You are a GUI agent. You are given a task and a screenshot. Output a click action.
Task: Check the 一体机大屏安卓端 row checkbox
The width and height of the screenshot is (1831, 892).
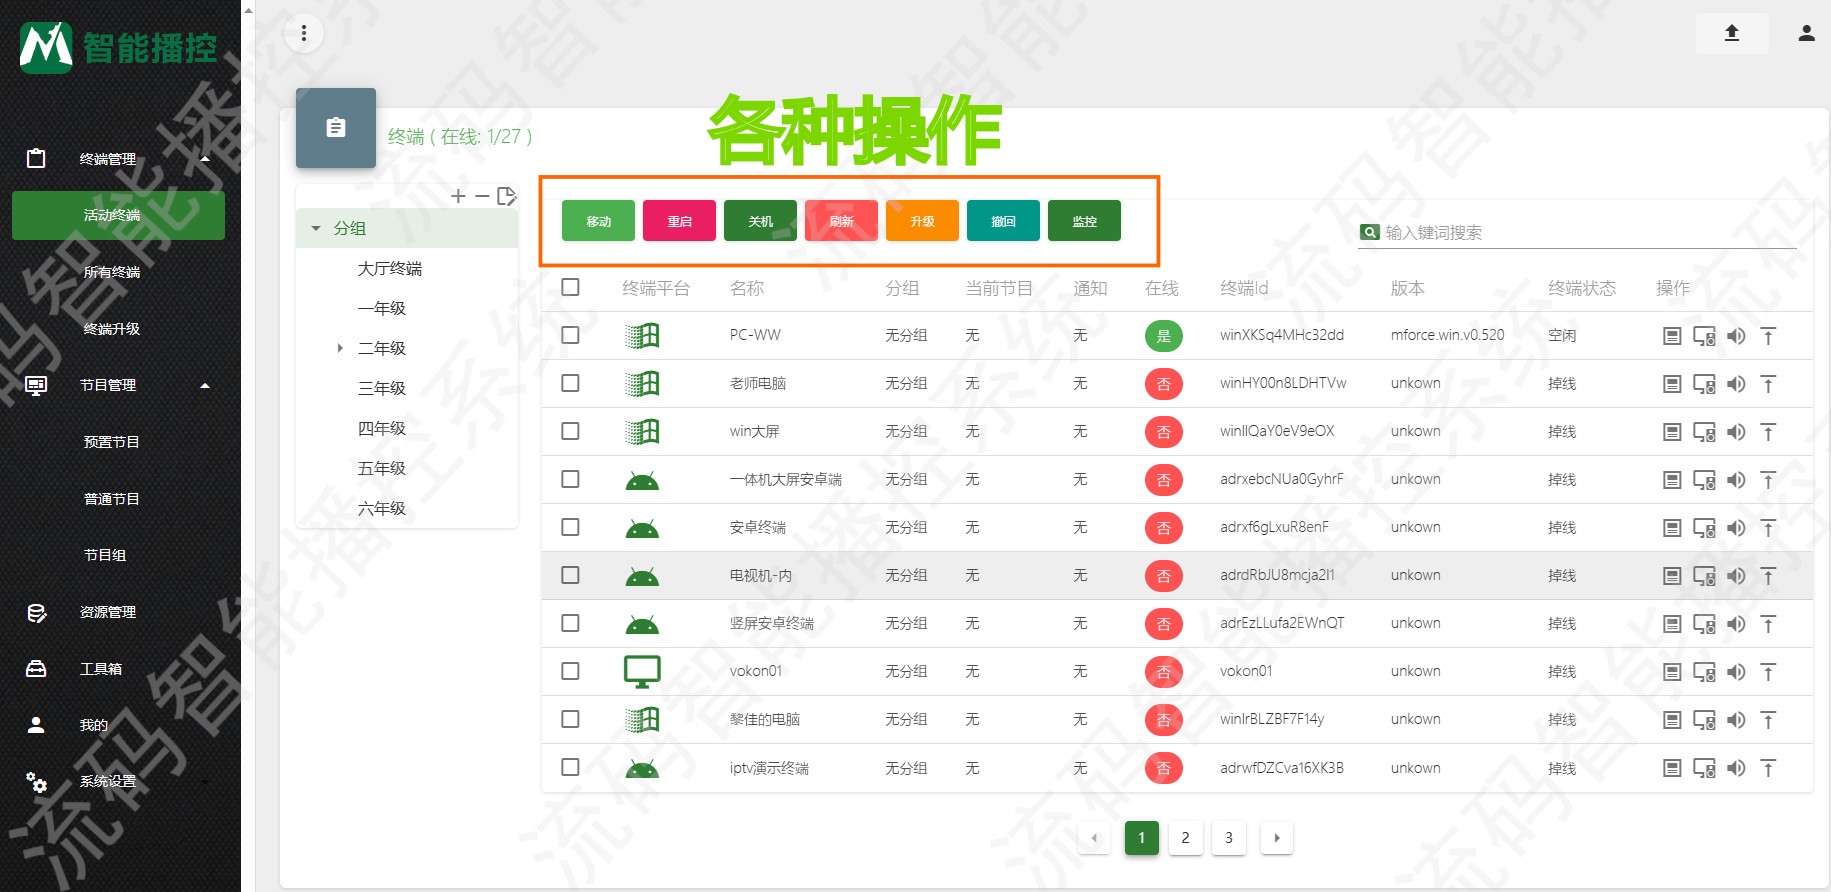[x=570, y=479]
